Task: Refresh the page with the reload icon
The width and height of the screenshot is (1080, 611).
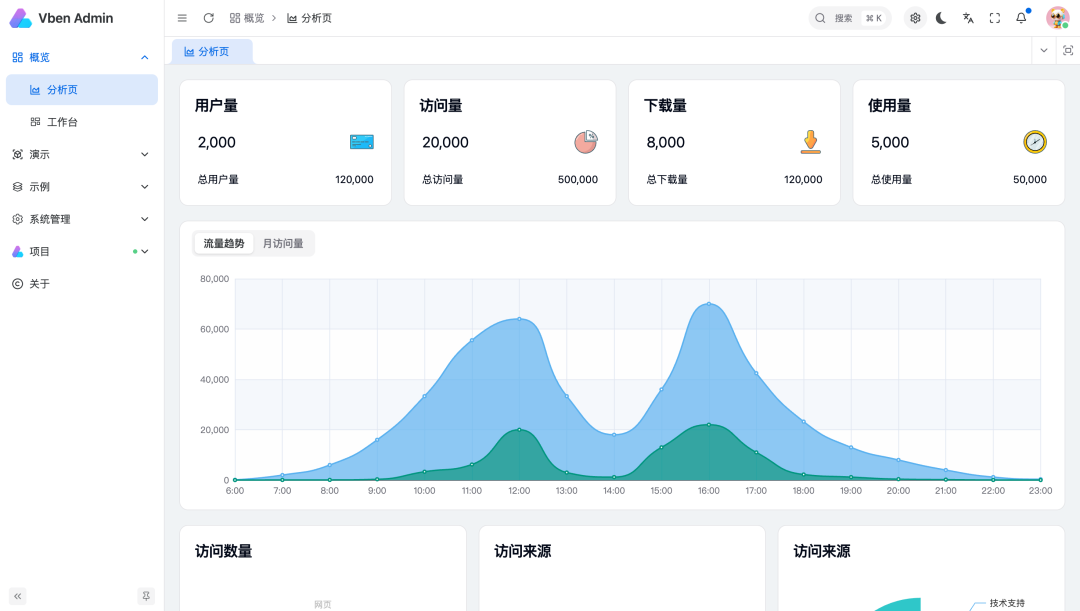Action: point(208,17)
